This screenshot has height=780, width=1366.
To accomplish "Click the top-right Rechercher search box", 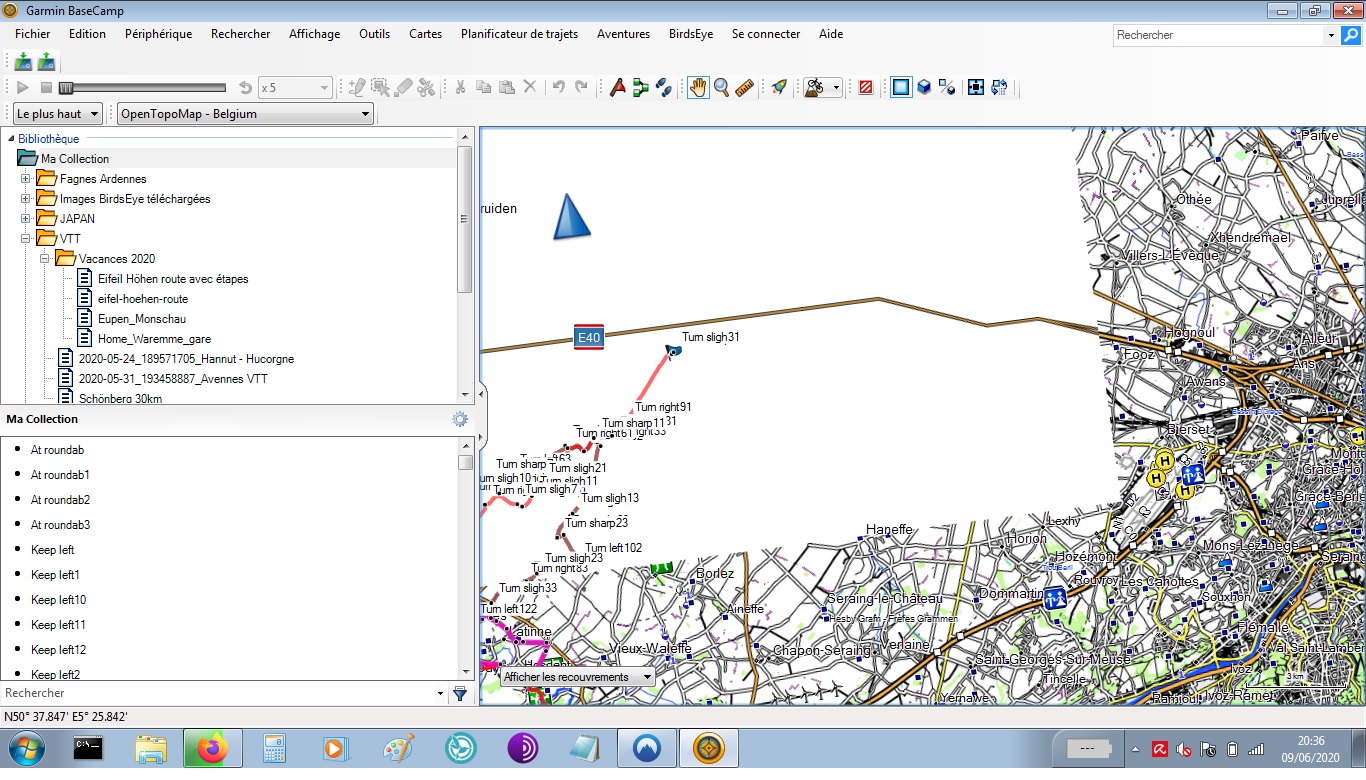I will pos(1217,35).
